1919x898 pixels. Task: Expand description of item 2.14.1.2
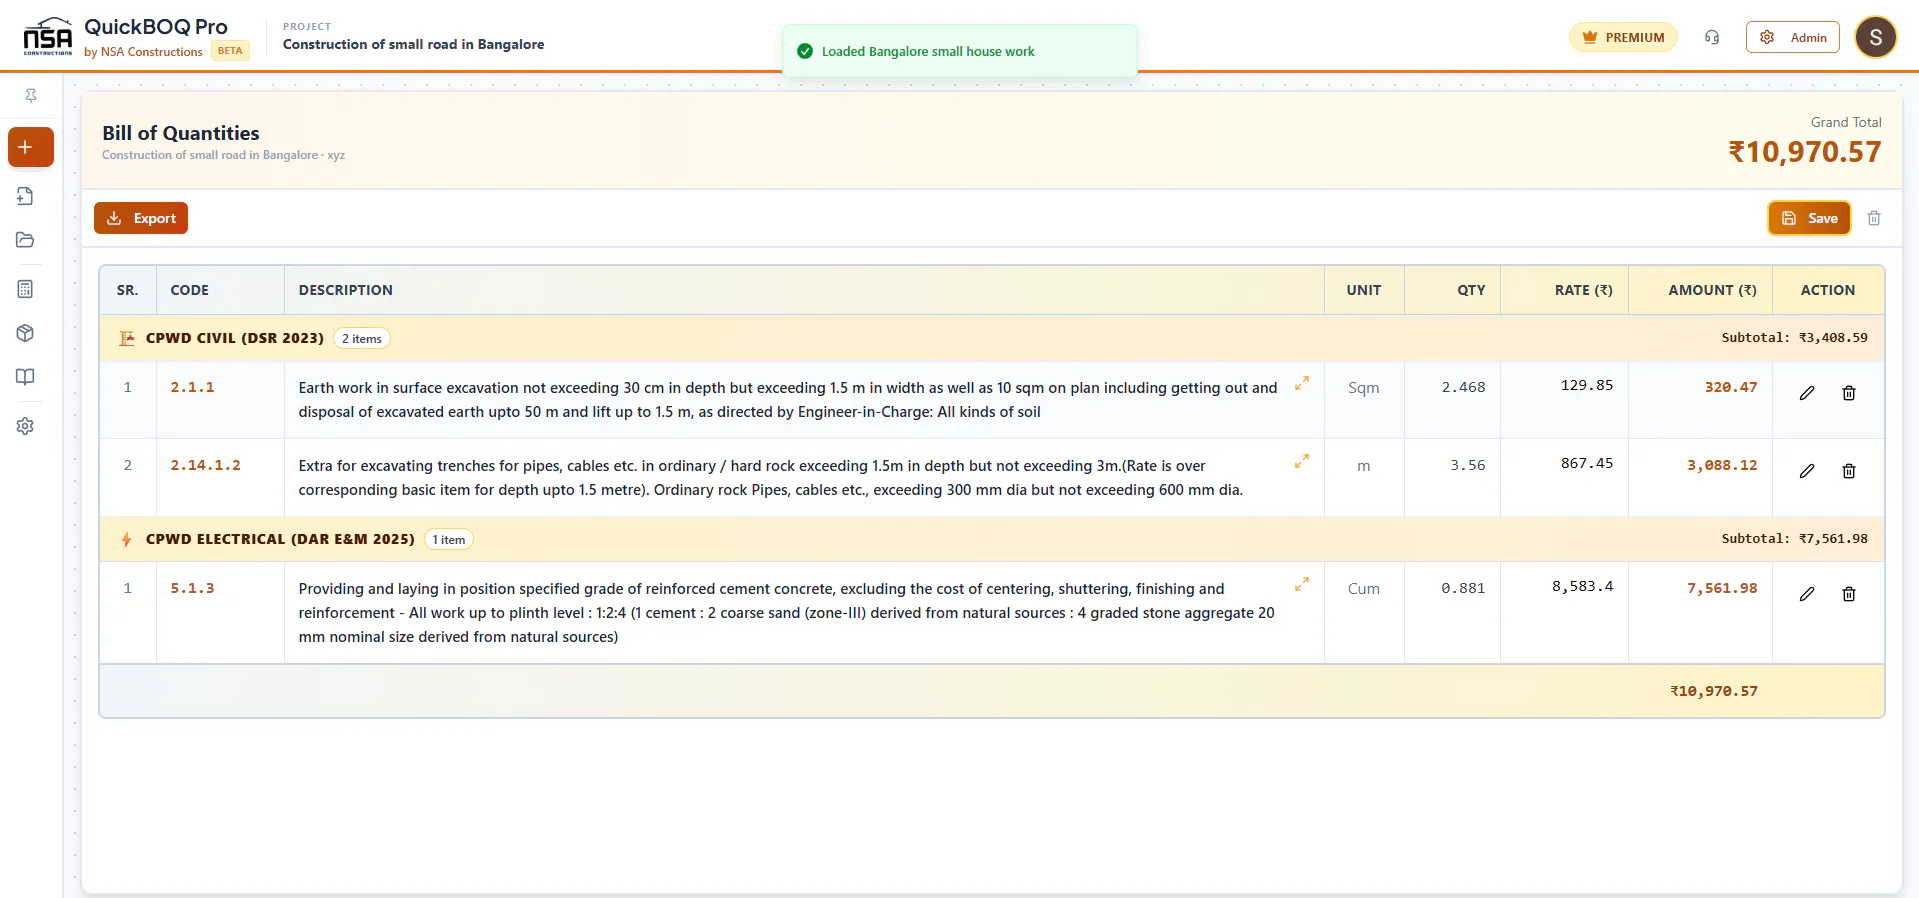(x=1302, y=462)
